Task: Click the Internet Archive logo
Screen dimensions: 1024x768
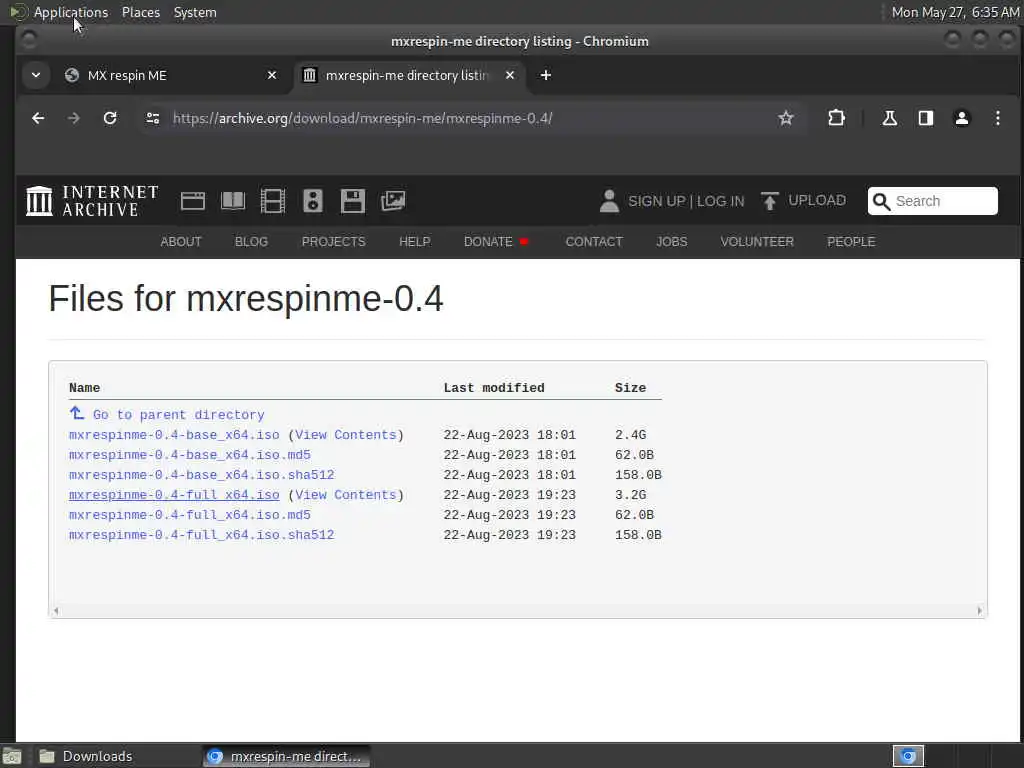Action: pyautogui.click(x=92, y=200)
